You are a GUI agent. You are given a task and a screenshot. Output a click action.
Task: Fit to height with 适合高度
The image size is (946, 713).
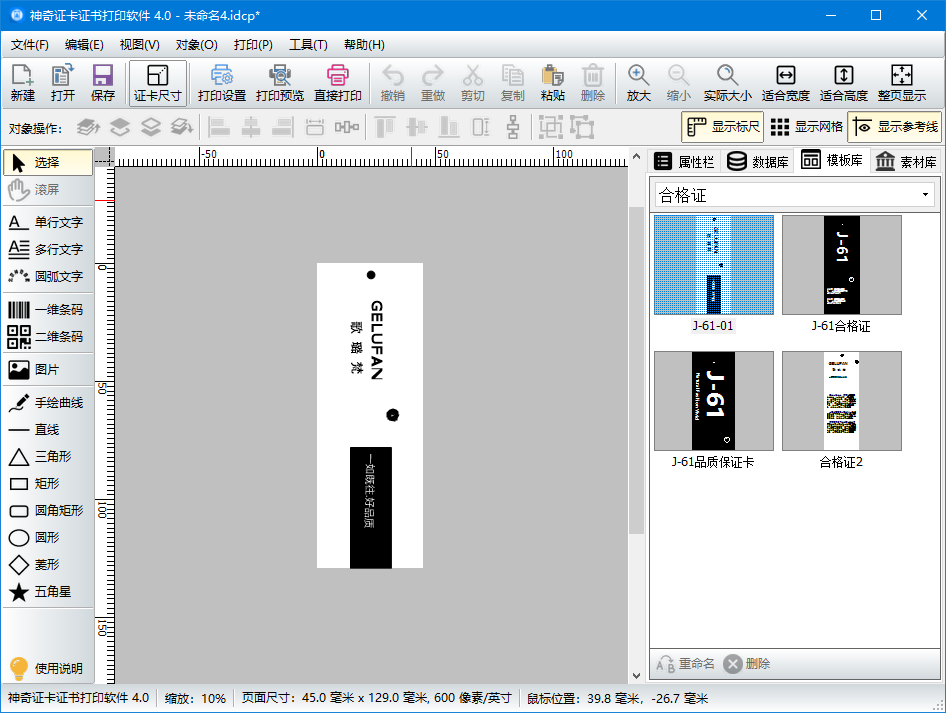pos(843,83)
